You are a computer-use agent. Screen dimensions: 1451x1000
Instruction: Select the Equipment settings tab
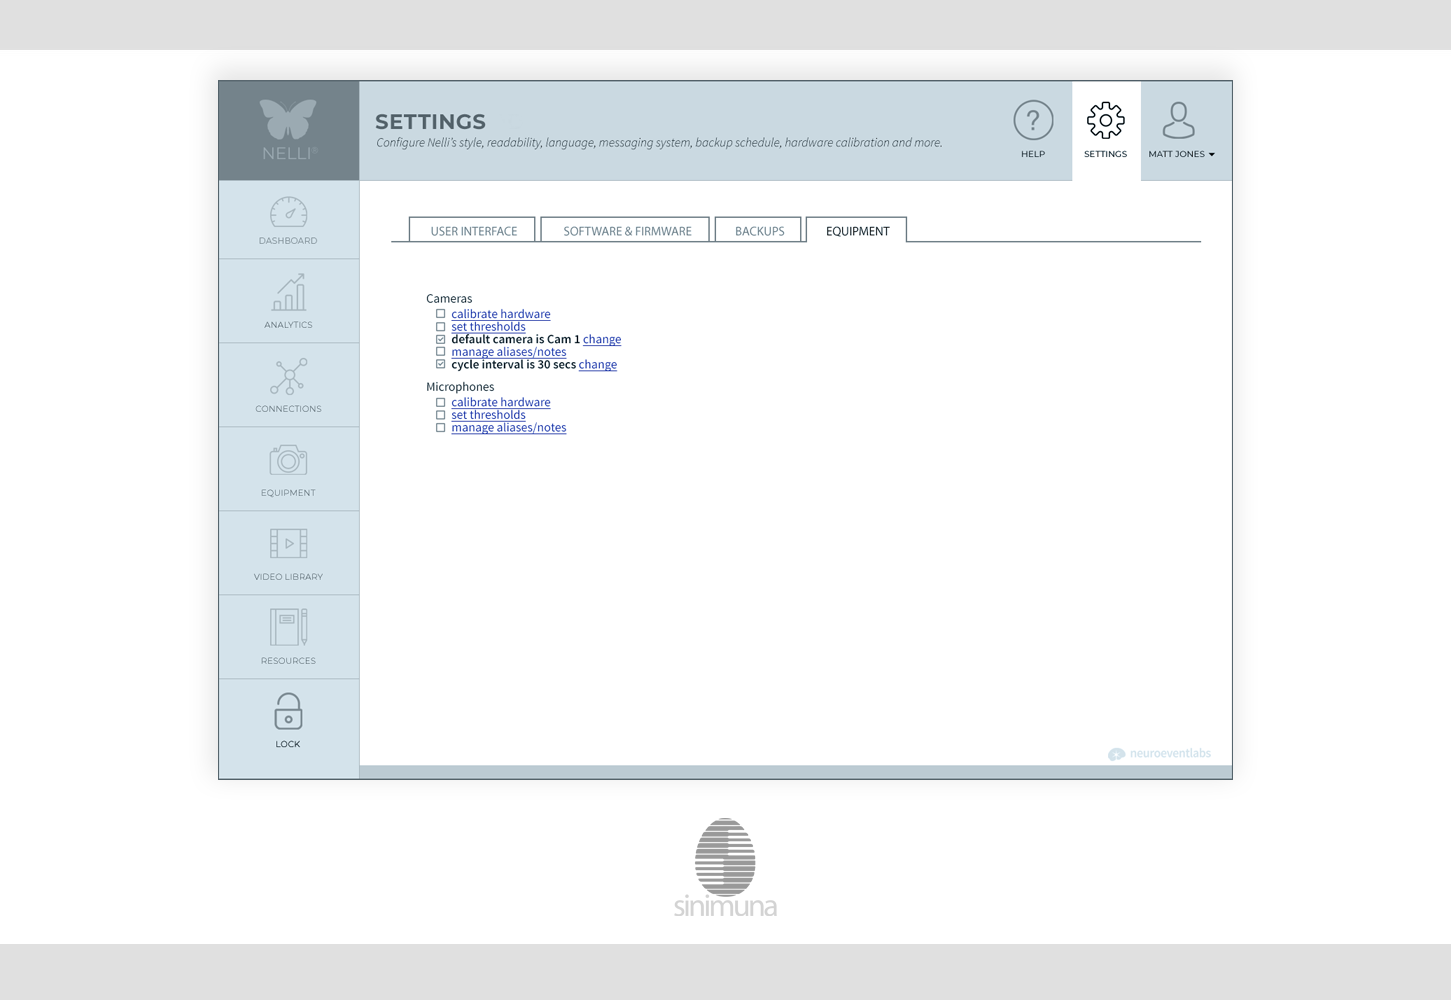pyautogui.click(x=857, y=230)
